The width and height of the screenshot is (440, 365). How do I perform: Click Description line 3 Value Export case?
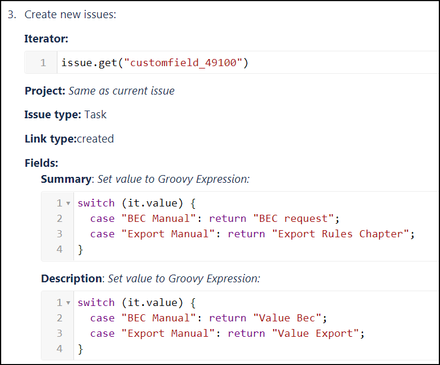pos(227,333)
